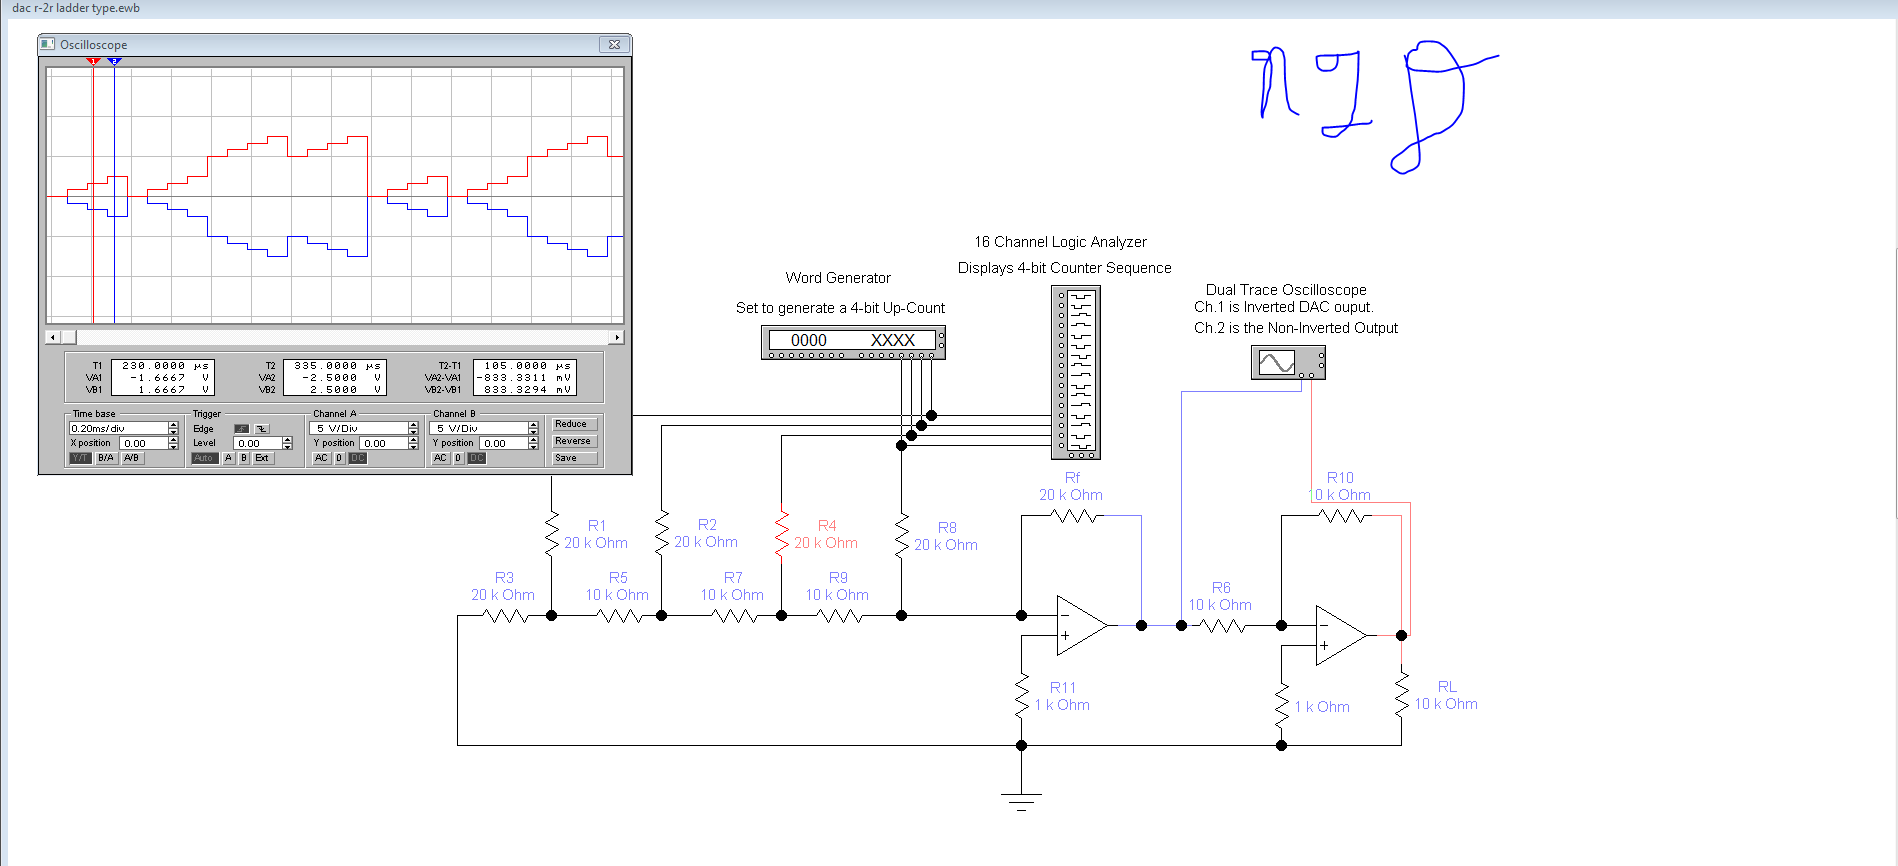Adjust Channel B V/Div stepper

(x=533, y=428)
